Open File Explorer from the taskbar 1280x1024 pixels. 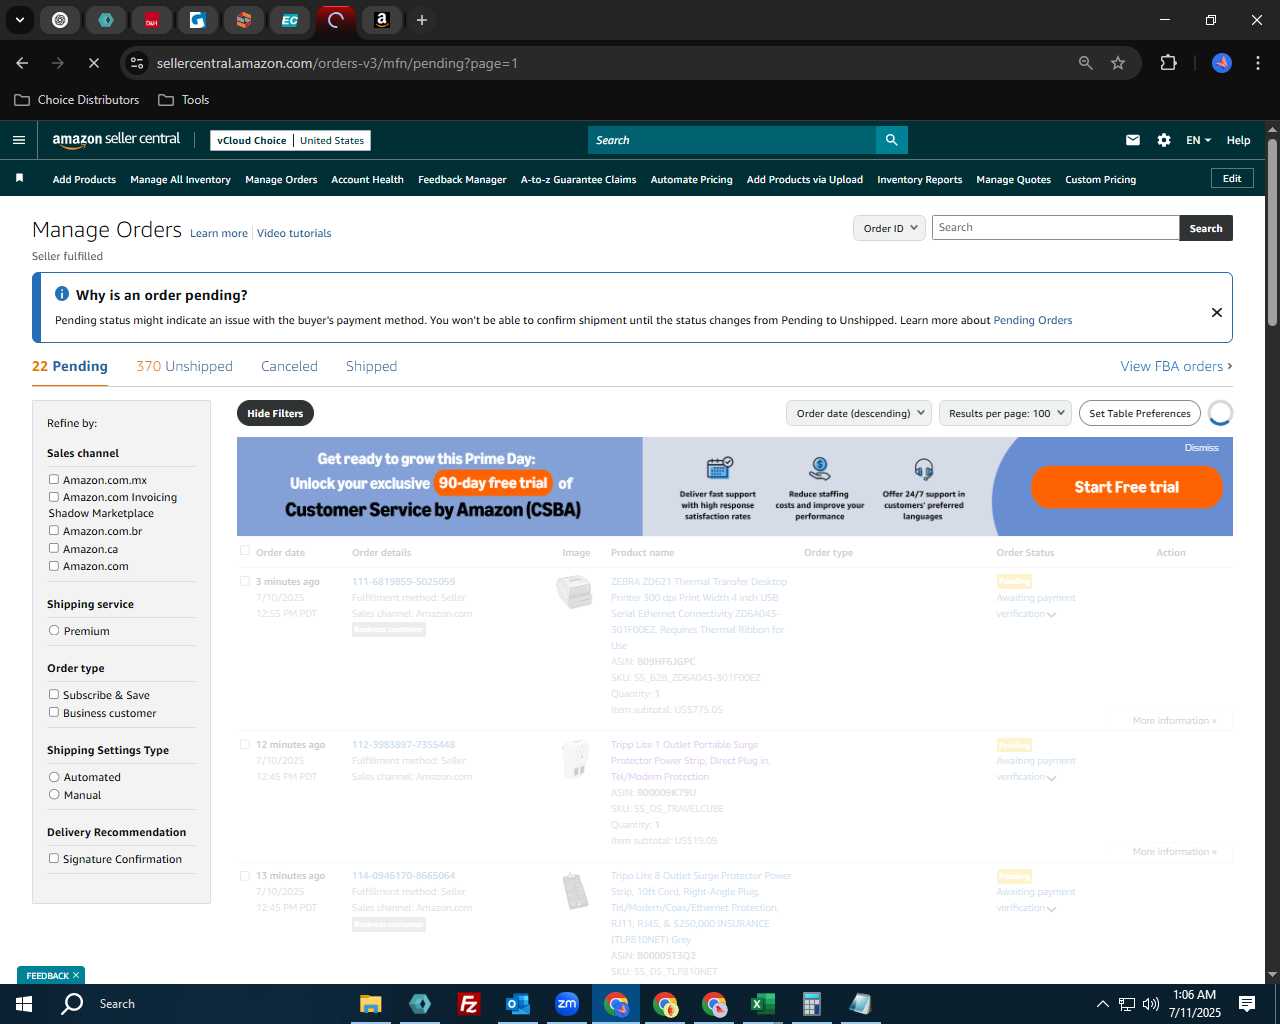[x=371, y=1004]
